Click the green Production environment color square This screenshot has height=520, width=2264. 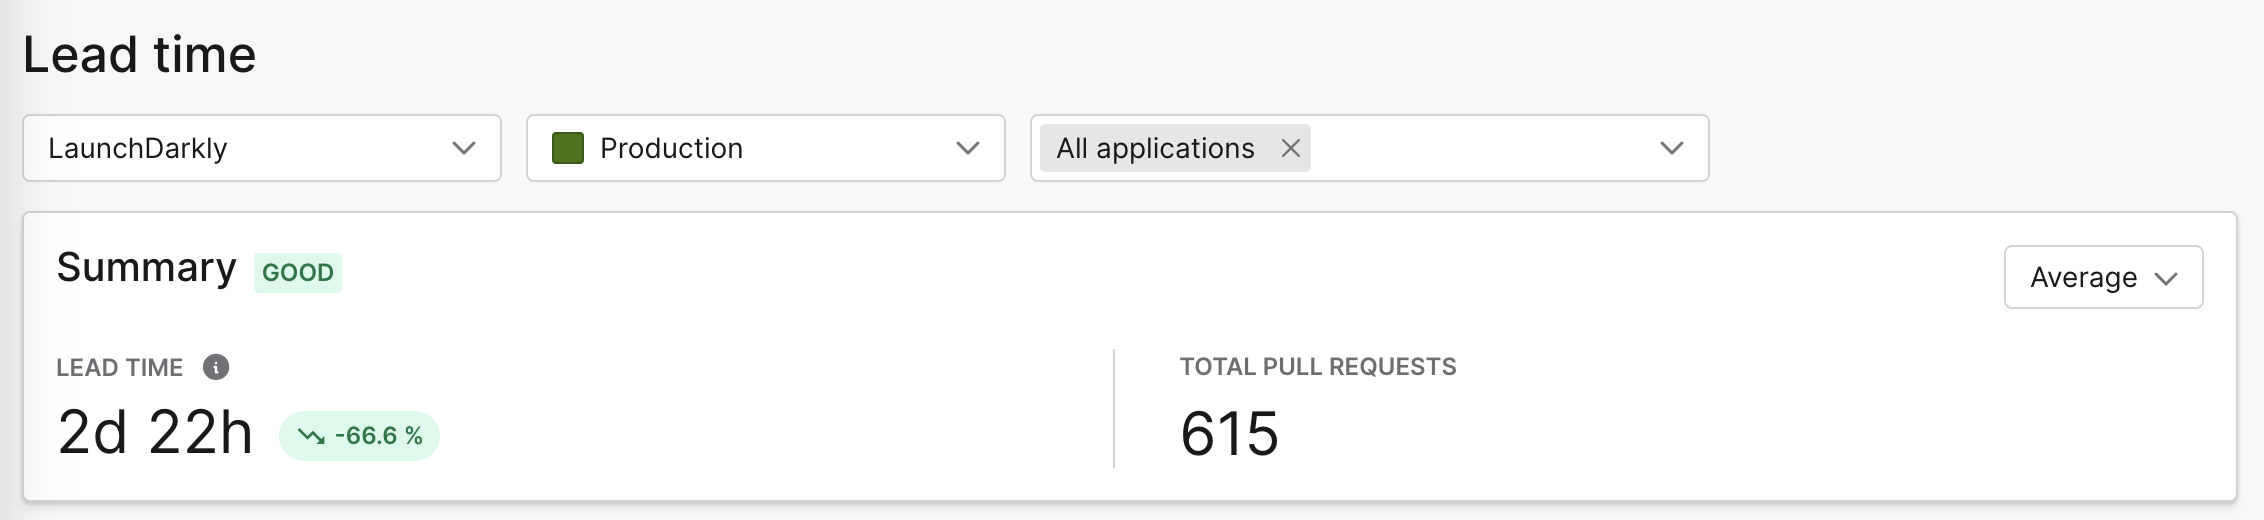click(x=568, y=148)
